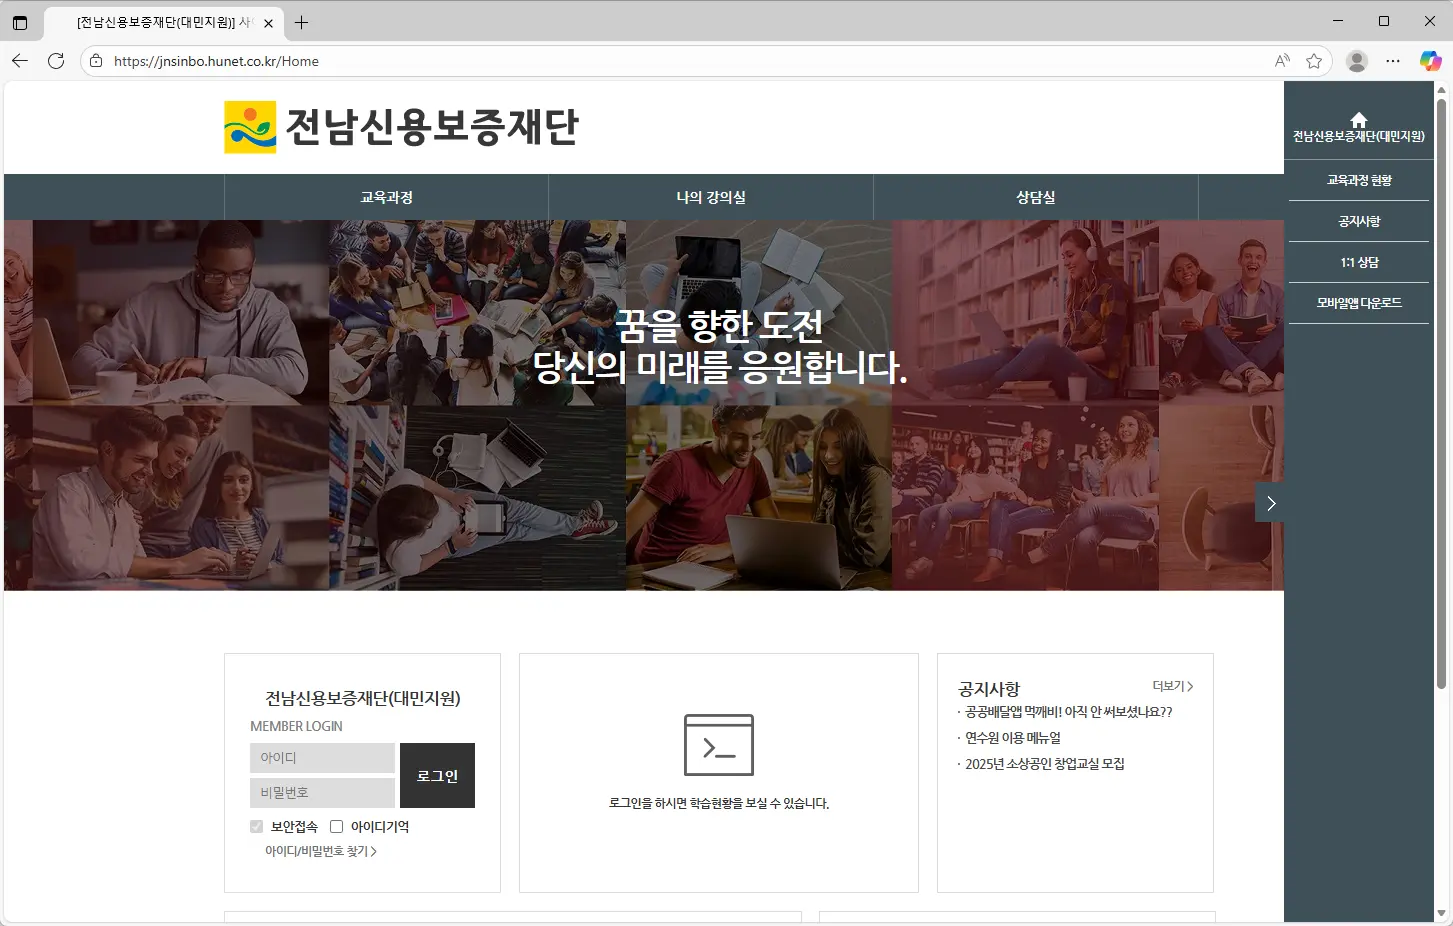The width and height of the screenshot is (1453, 926).
Task: Select the 나의 강의실 menu item
Action: pyautogui.click(x=710, y=197)
